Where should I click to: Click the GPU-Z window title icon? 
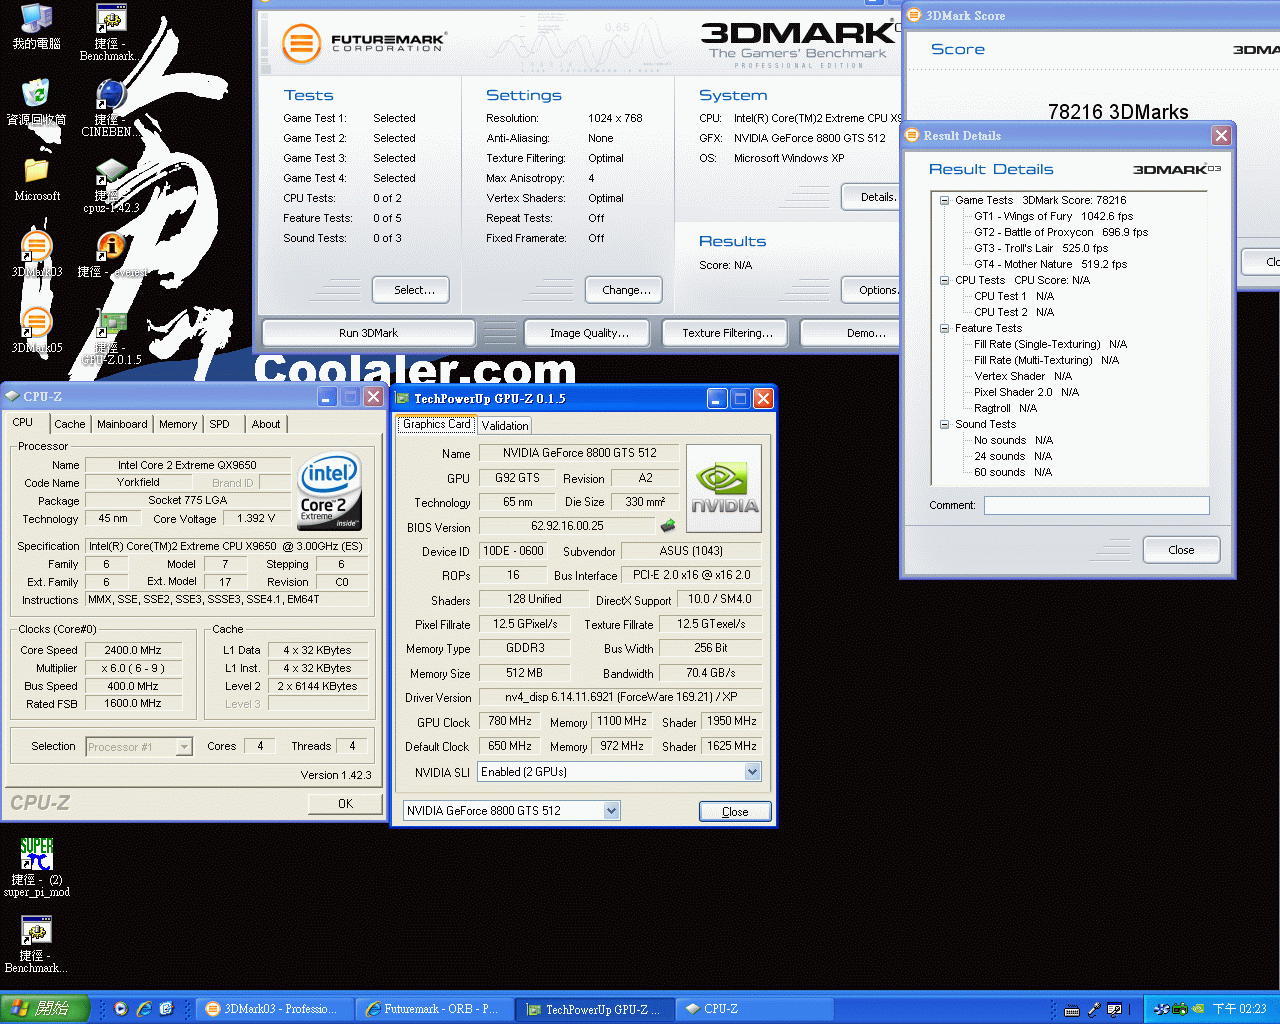point(403,398)
